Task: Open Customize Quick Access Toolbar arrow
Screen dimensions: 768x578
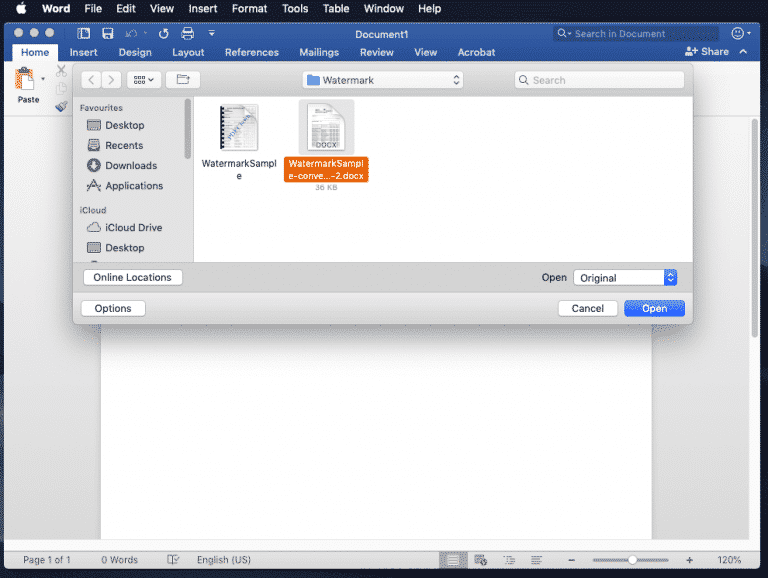Action: [212, 33]
